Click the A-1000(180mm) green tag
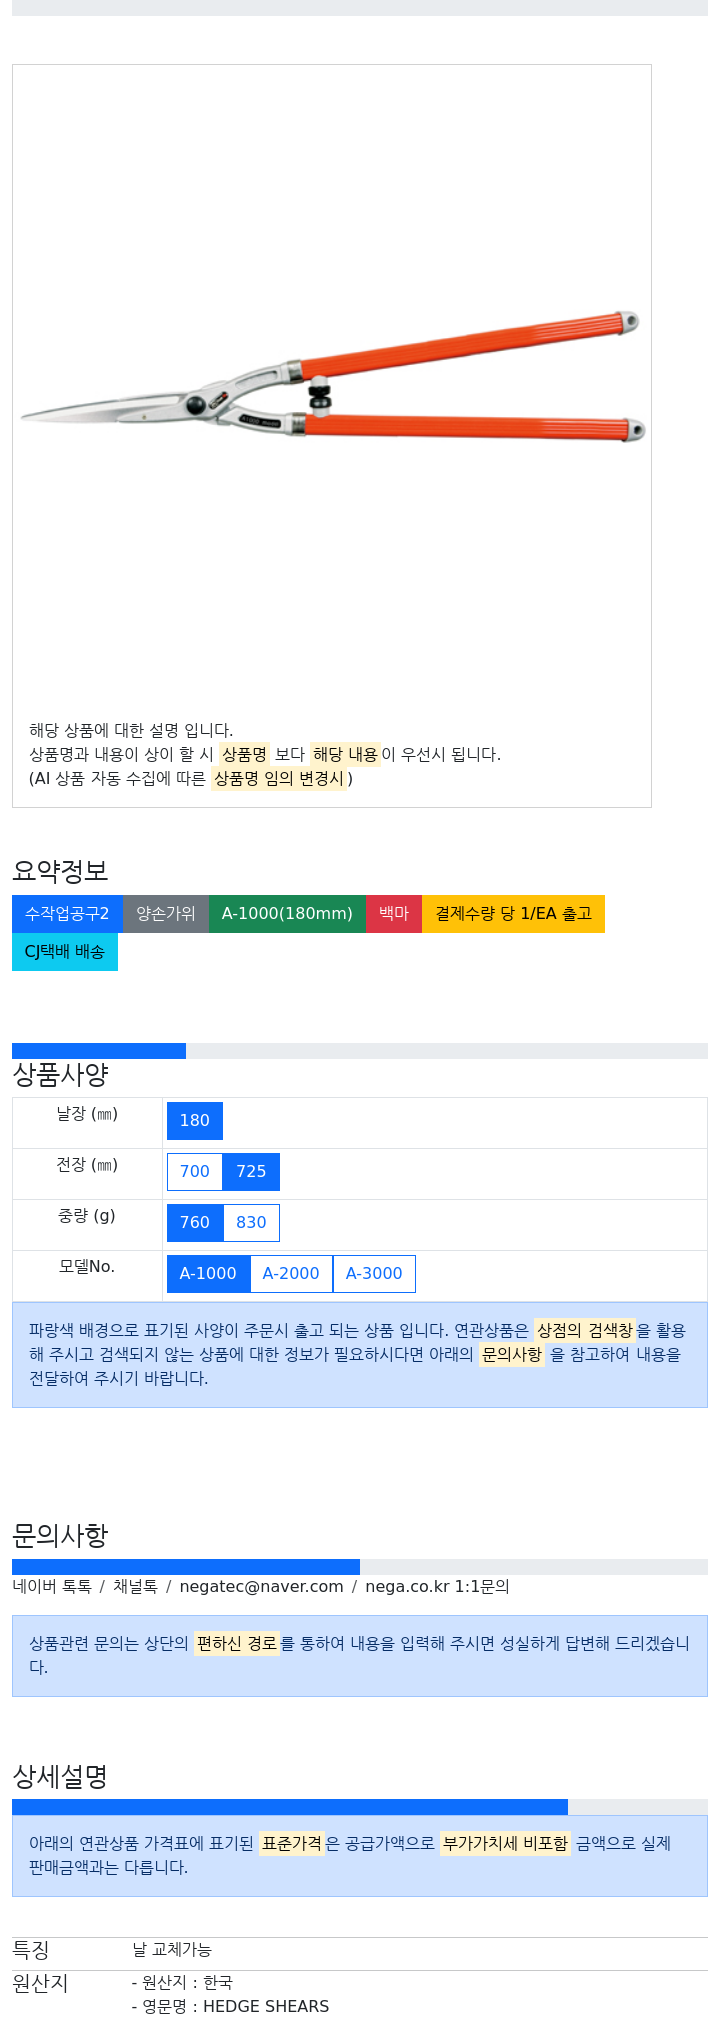720x2019 pixels. (x=287, y=914)
